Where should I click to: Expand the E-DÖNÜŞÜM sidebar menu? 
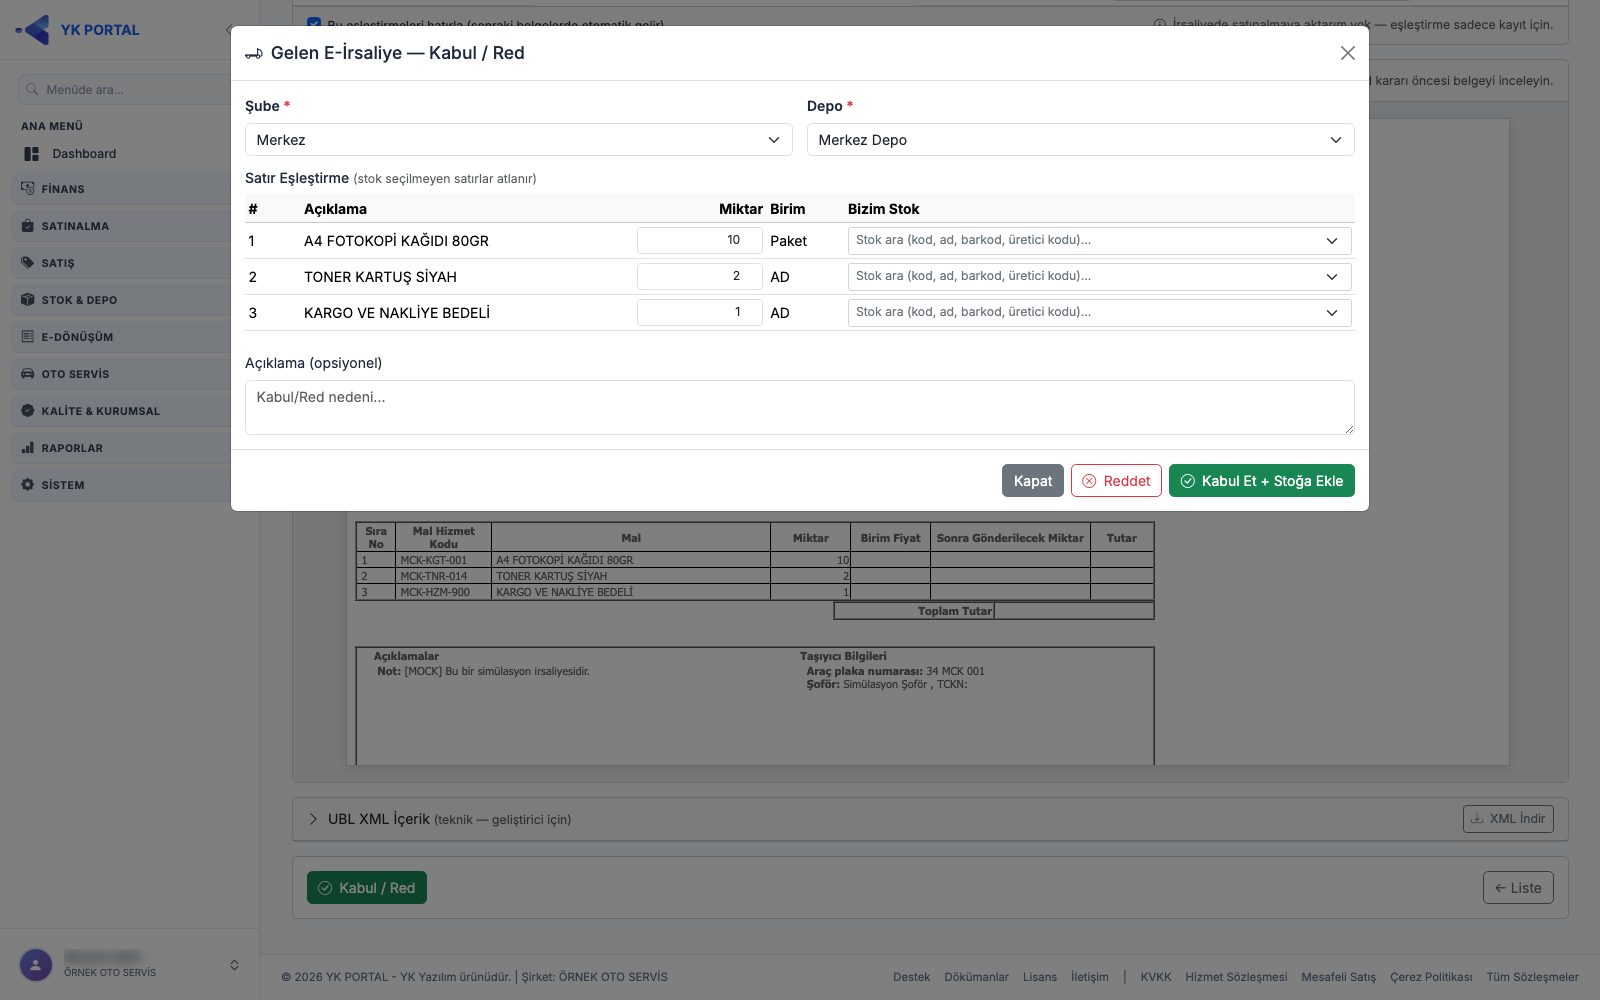pyautogui.click(x=121, y=337)
